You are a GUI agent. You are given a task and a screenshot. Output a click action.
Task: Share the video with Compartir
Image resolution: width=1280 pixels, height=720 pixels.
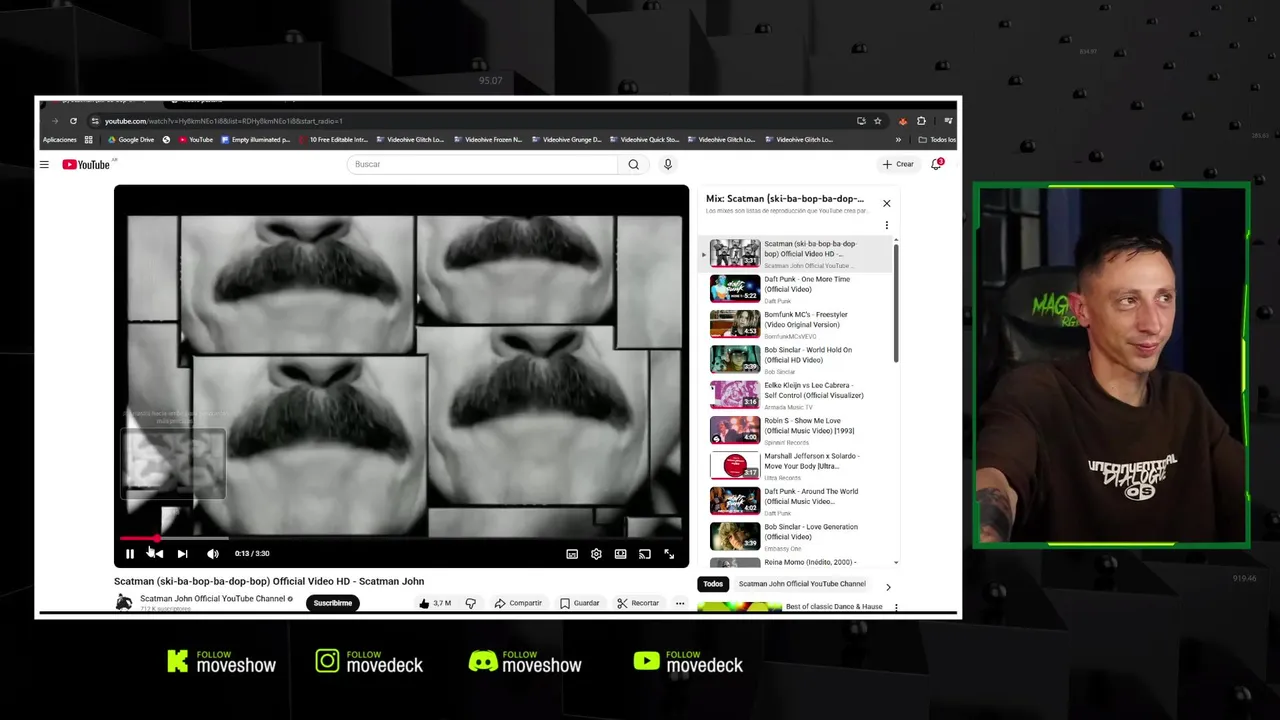point(518,603)
